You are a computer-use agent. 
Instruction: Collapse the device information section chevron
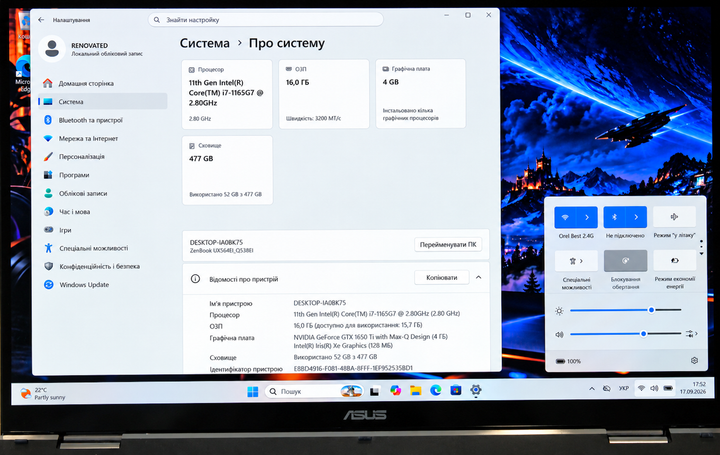pyautogui.click(x=478, y=277)
